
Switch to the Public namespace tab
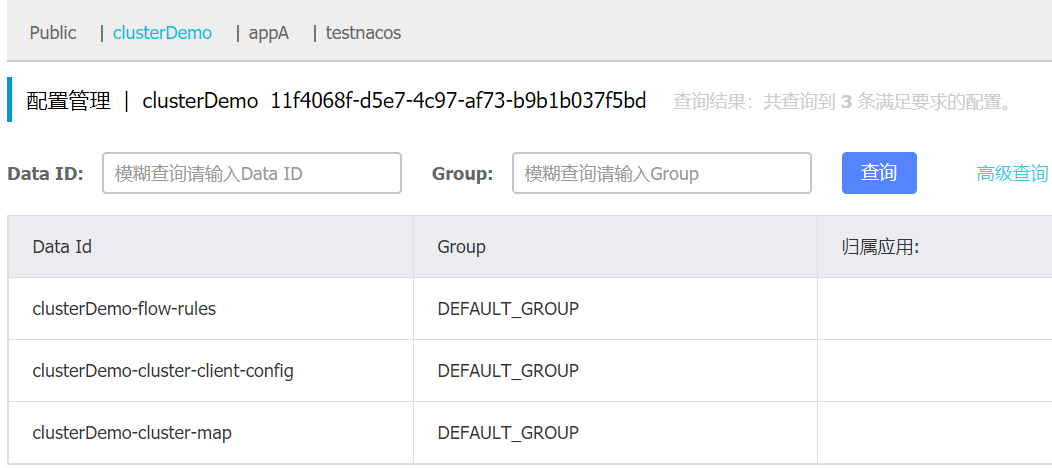53,33
